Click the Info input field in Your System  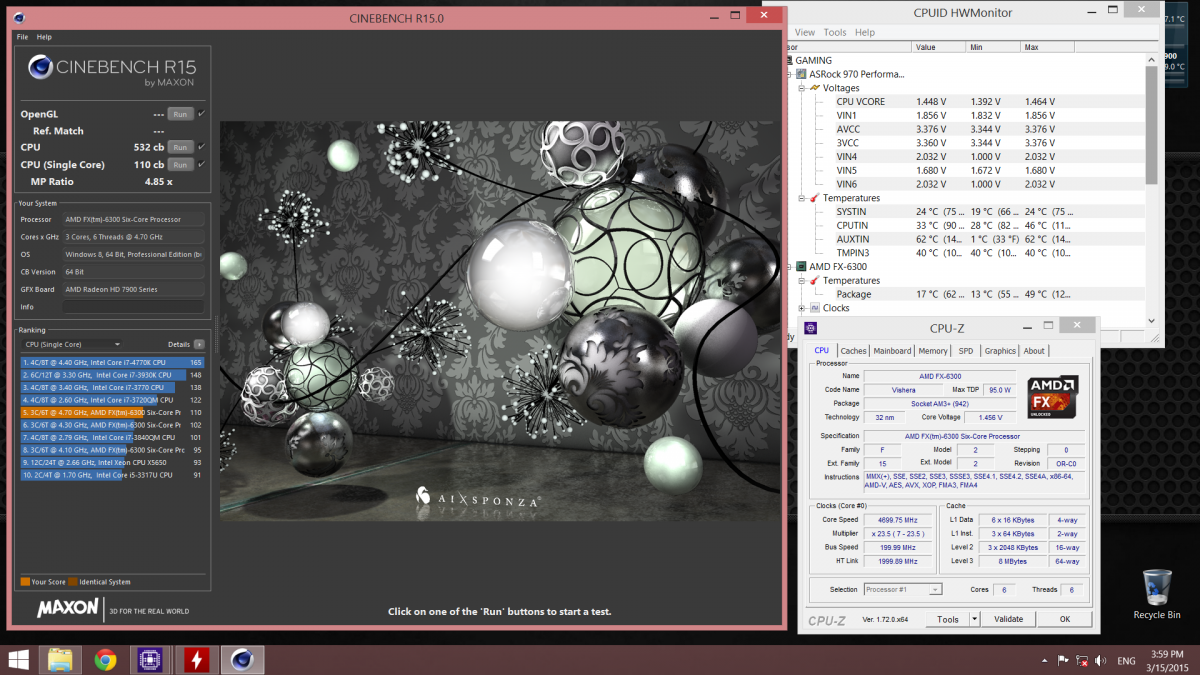(x=133, y=307)
